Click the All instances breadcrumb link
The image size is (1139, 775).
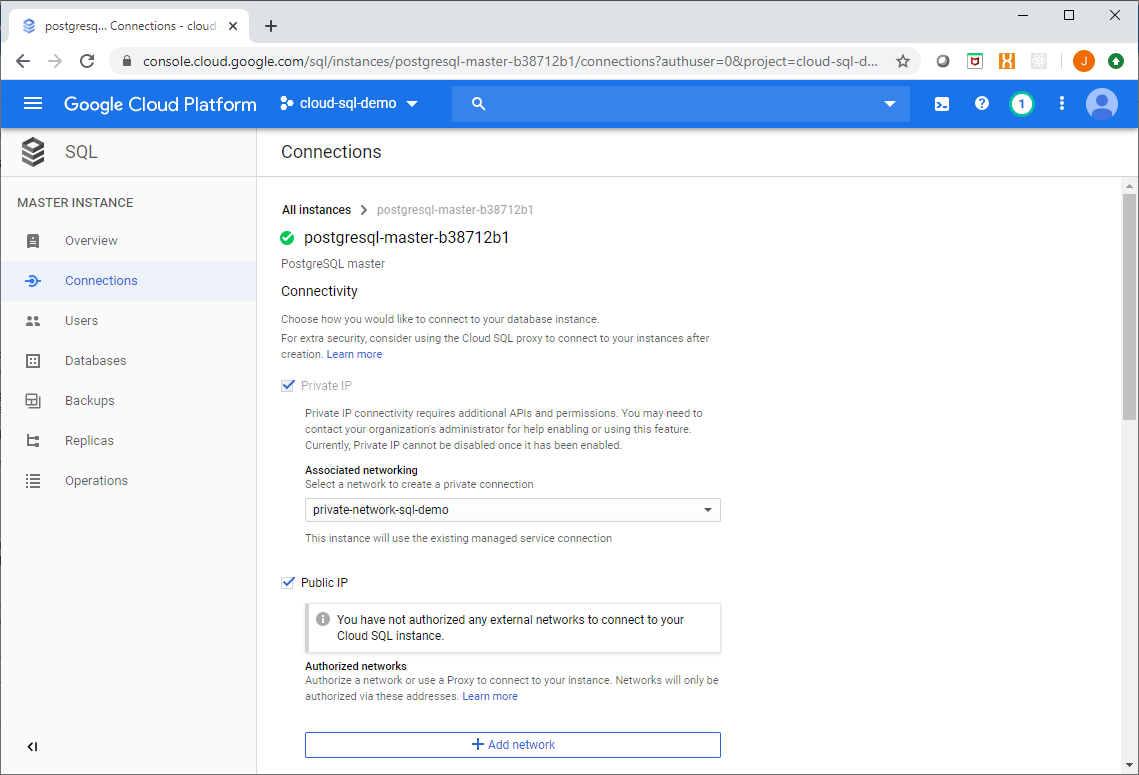point(316,210)
